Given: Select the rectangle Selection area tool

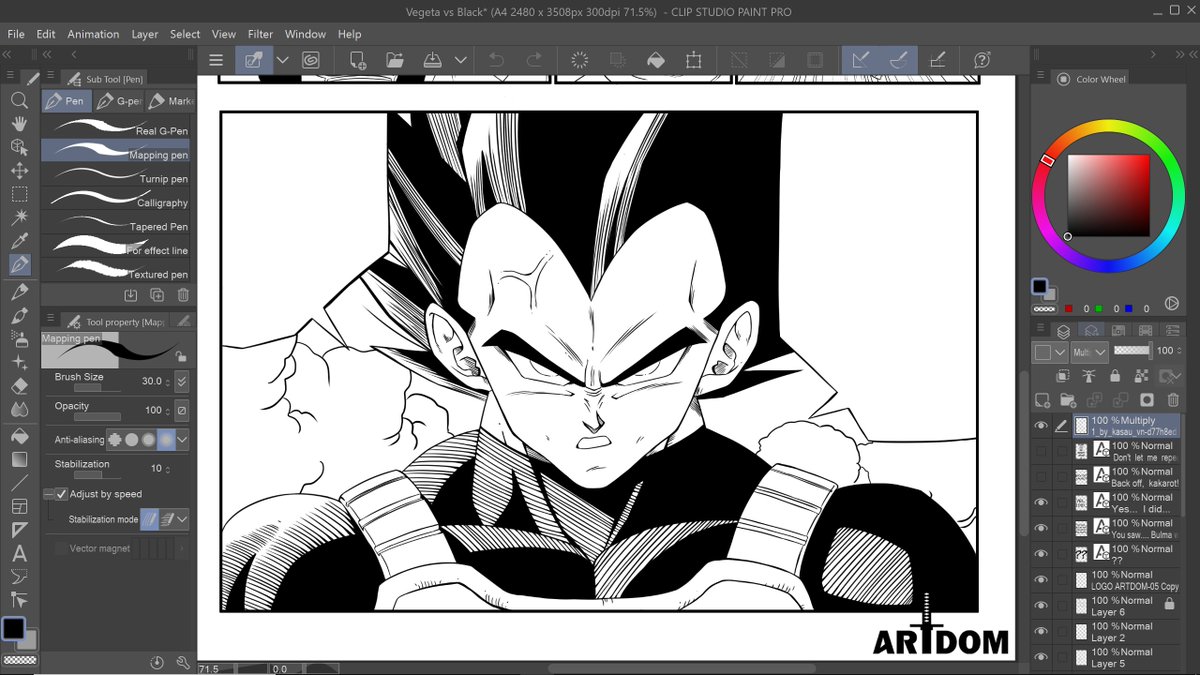Looking at the screenshot, I should tap(20, 194).
